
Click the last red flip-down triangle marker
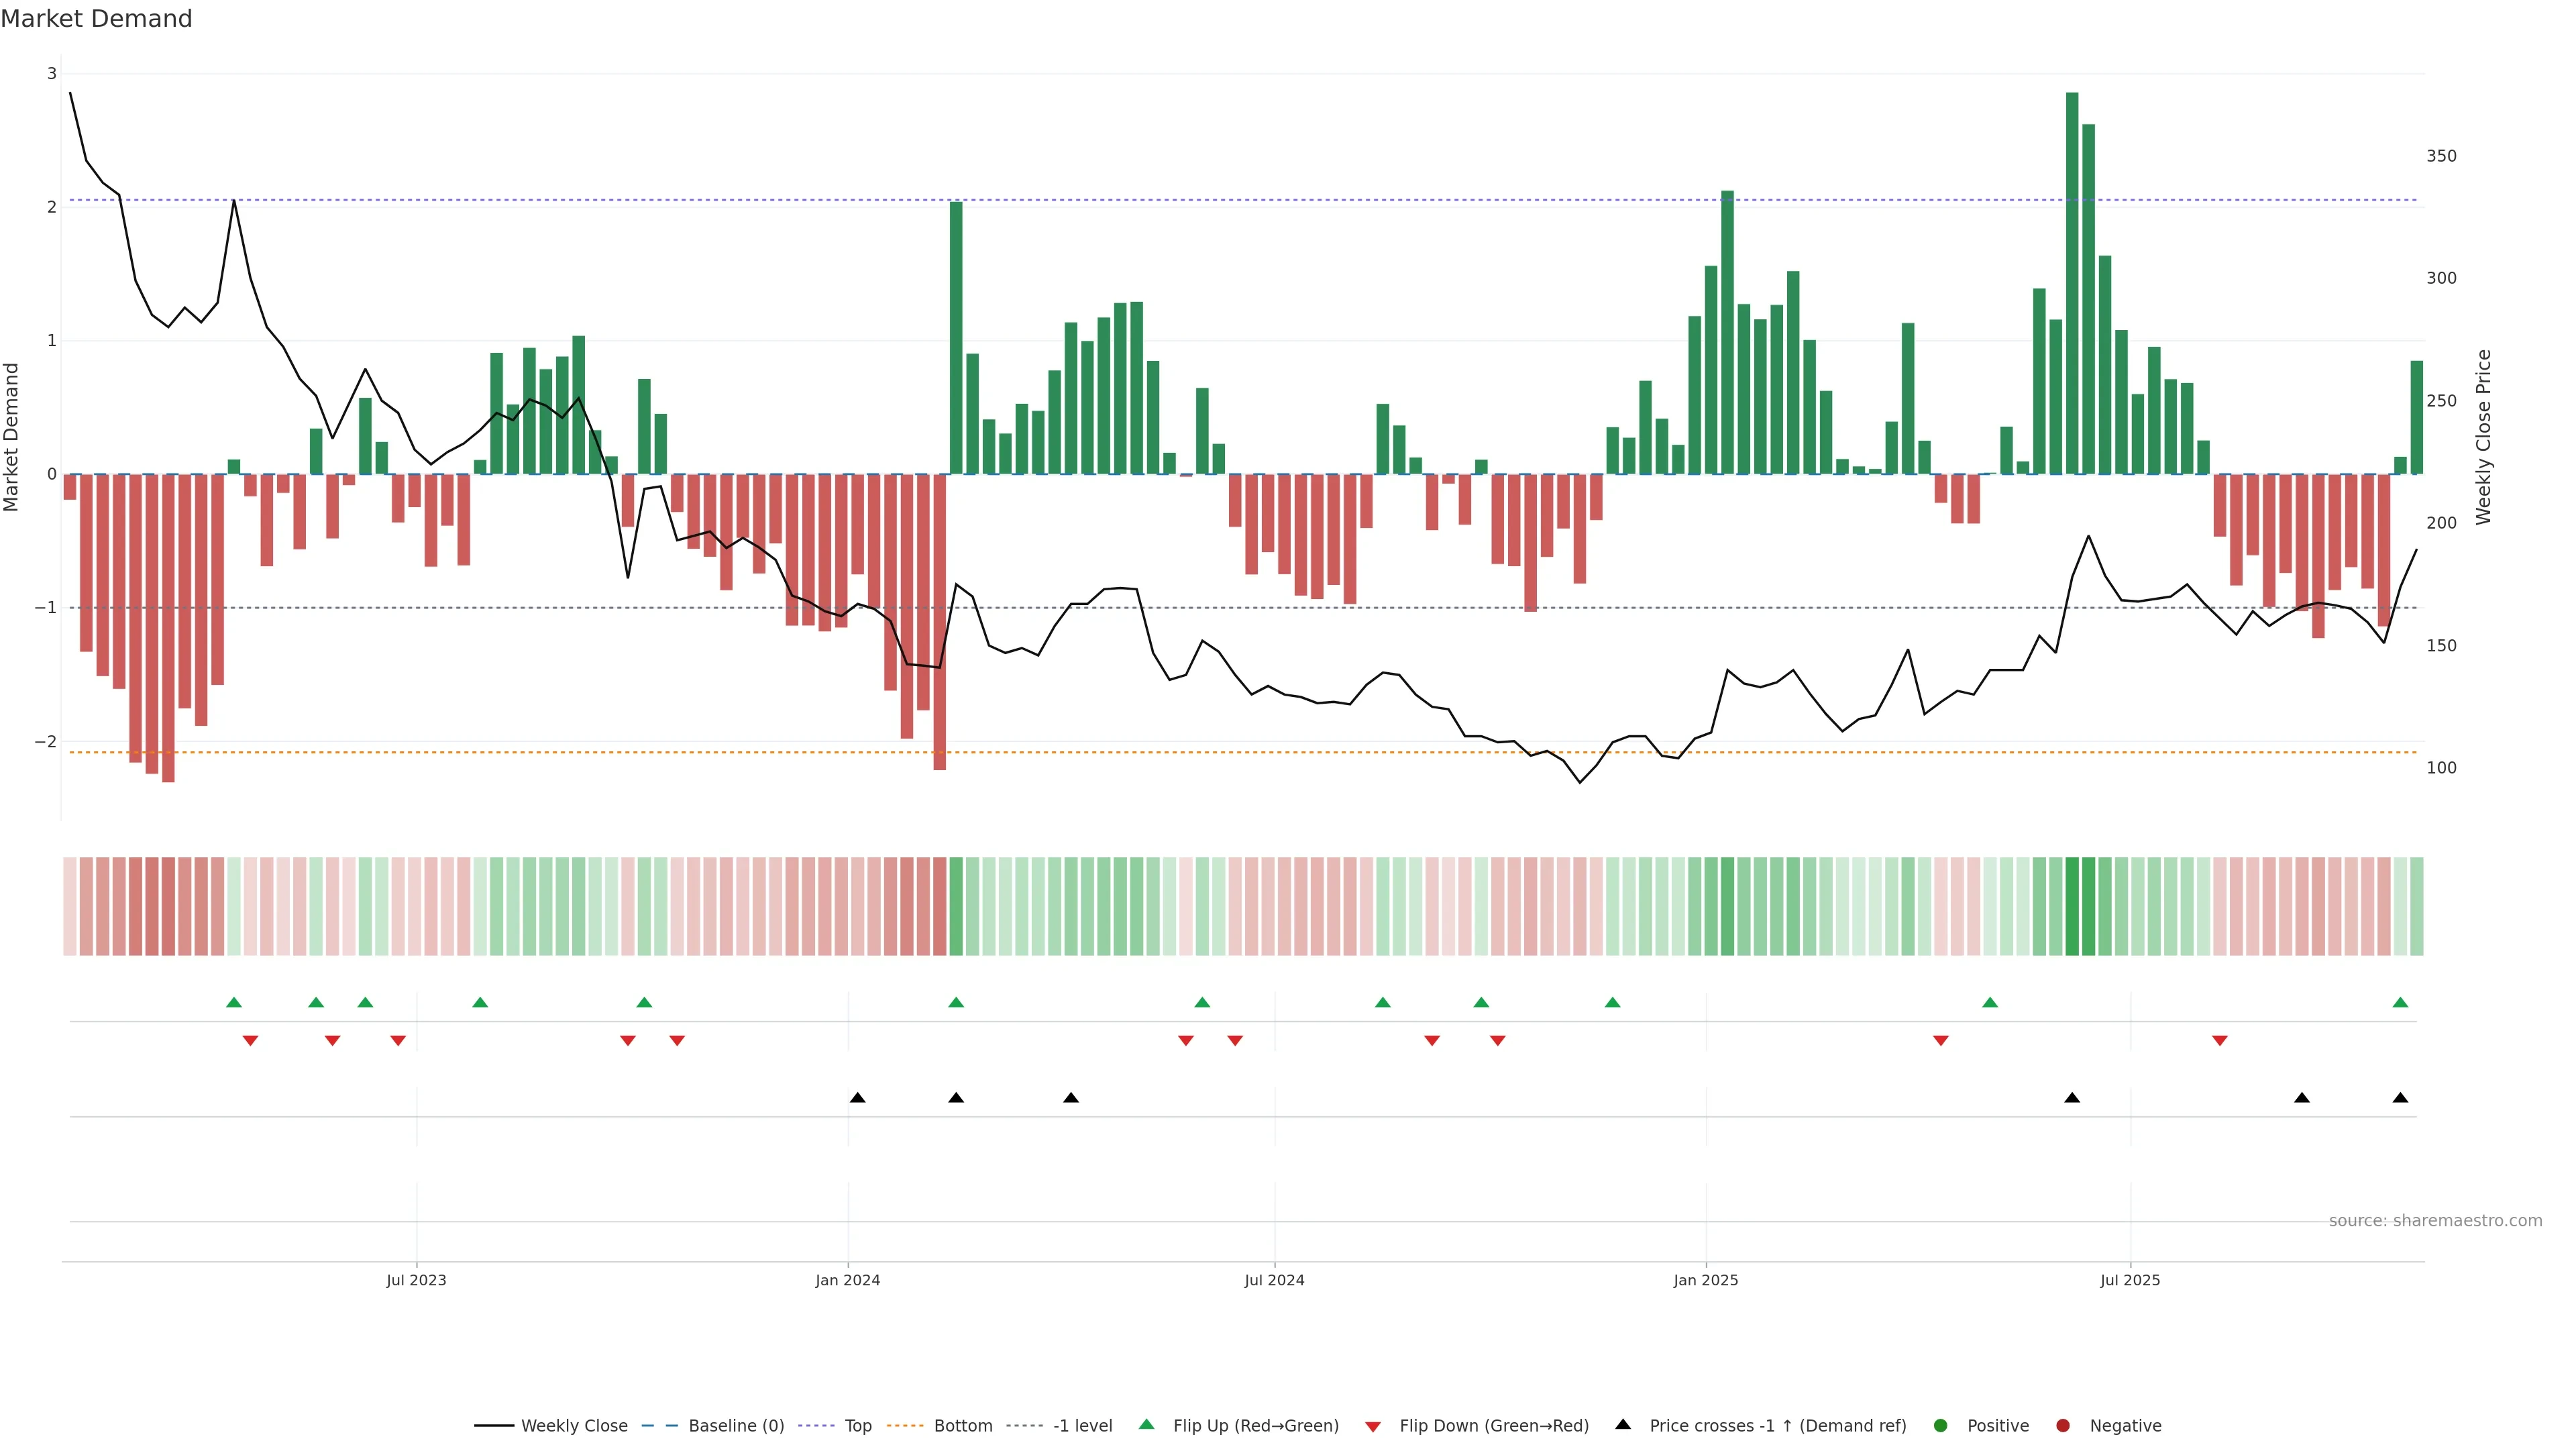(2220, 1041)
